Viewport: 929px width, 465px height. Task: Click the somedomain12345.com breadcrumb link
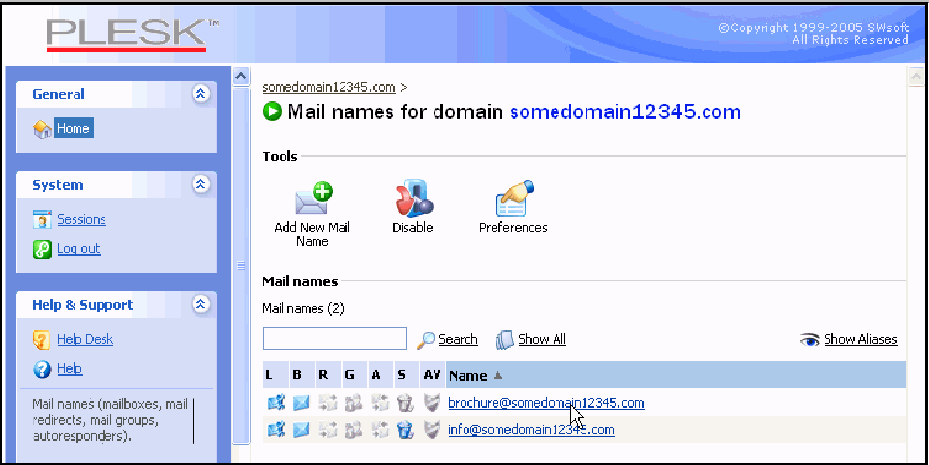pyautogui.click(x=329, y=87)
